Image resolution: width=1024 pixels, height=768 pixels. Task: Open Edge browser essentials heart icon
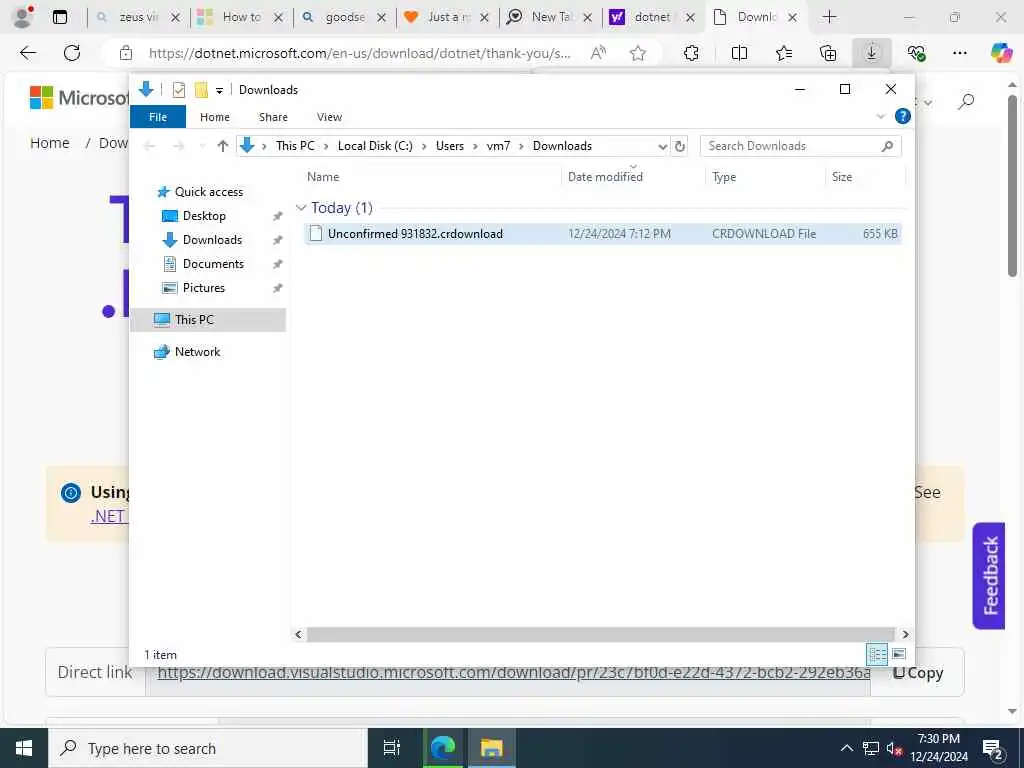pyautogui.click(x=916, y=53)
